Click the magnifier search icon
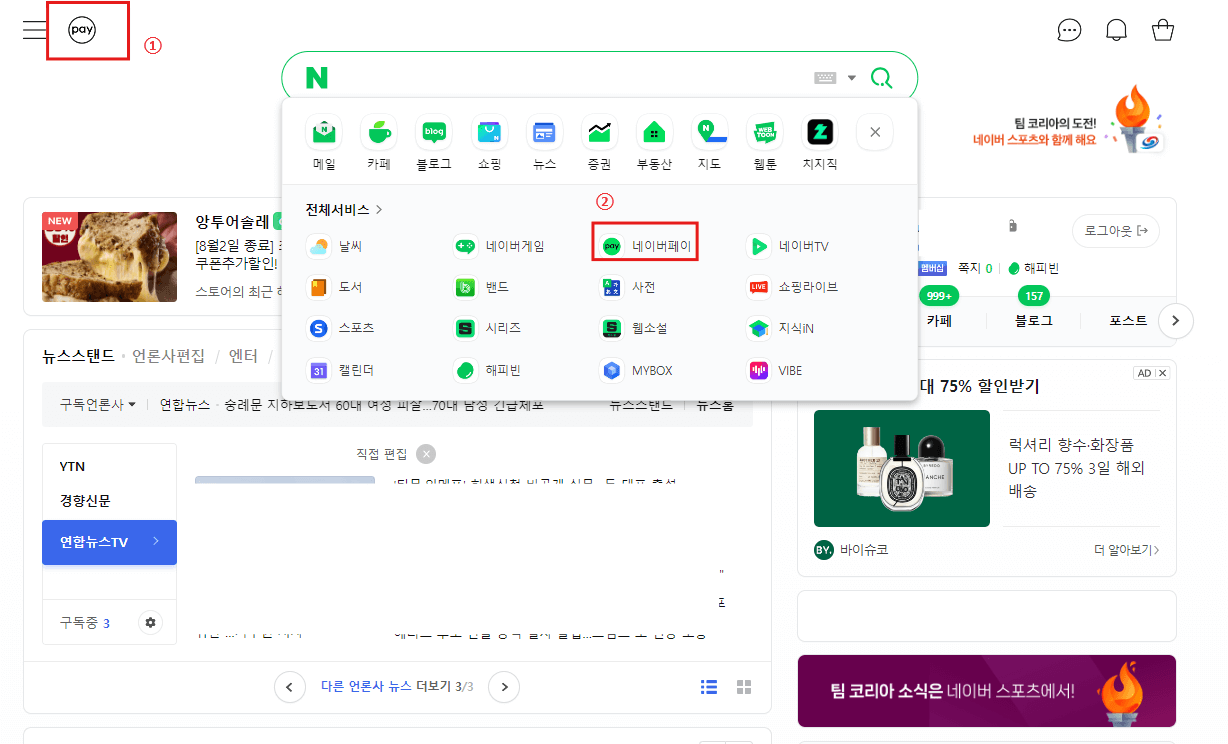The image size is (1228, 744). (881, 78)
